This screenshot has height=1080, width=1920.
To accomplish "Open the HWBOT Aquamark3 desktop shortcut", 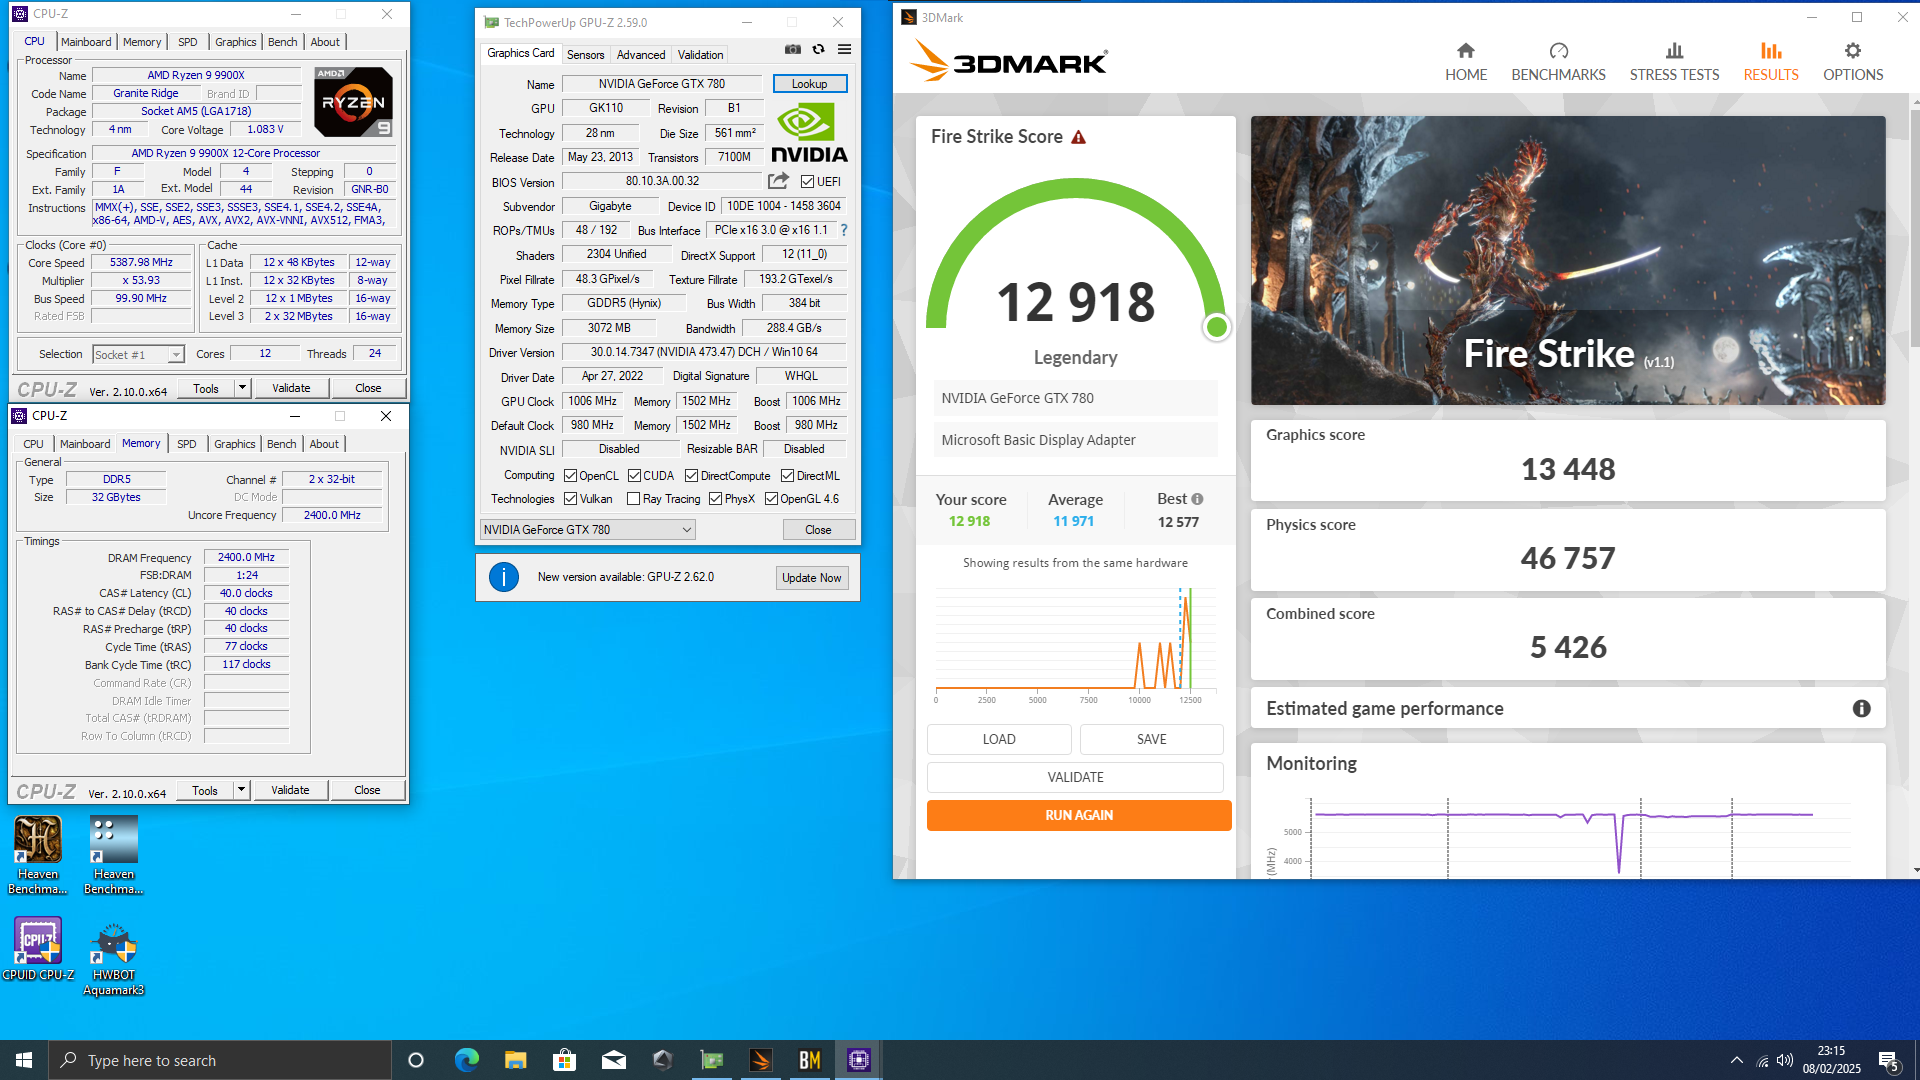I will click(x=113, y=958).
